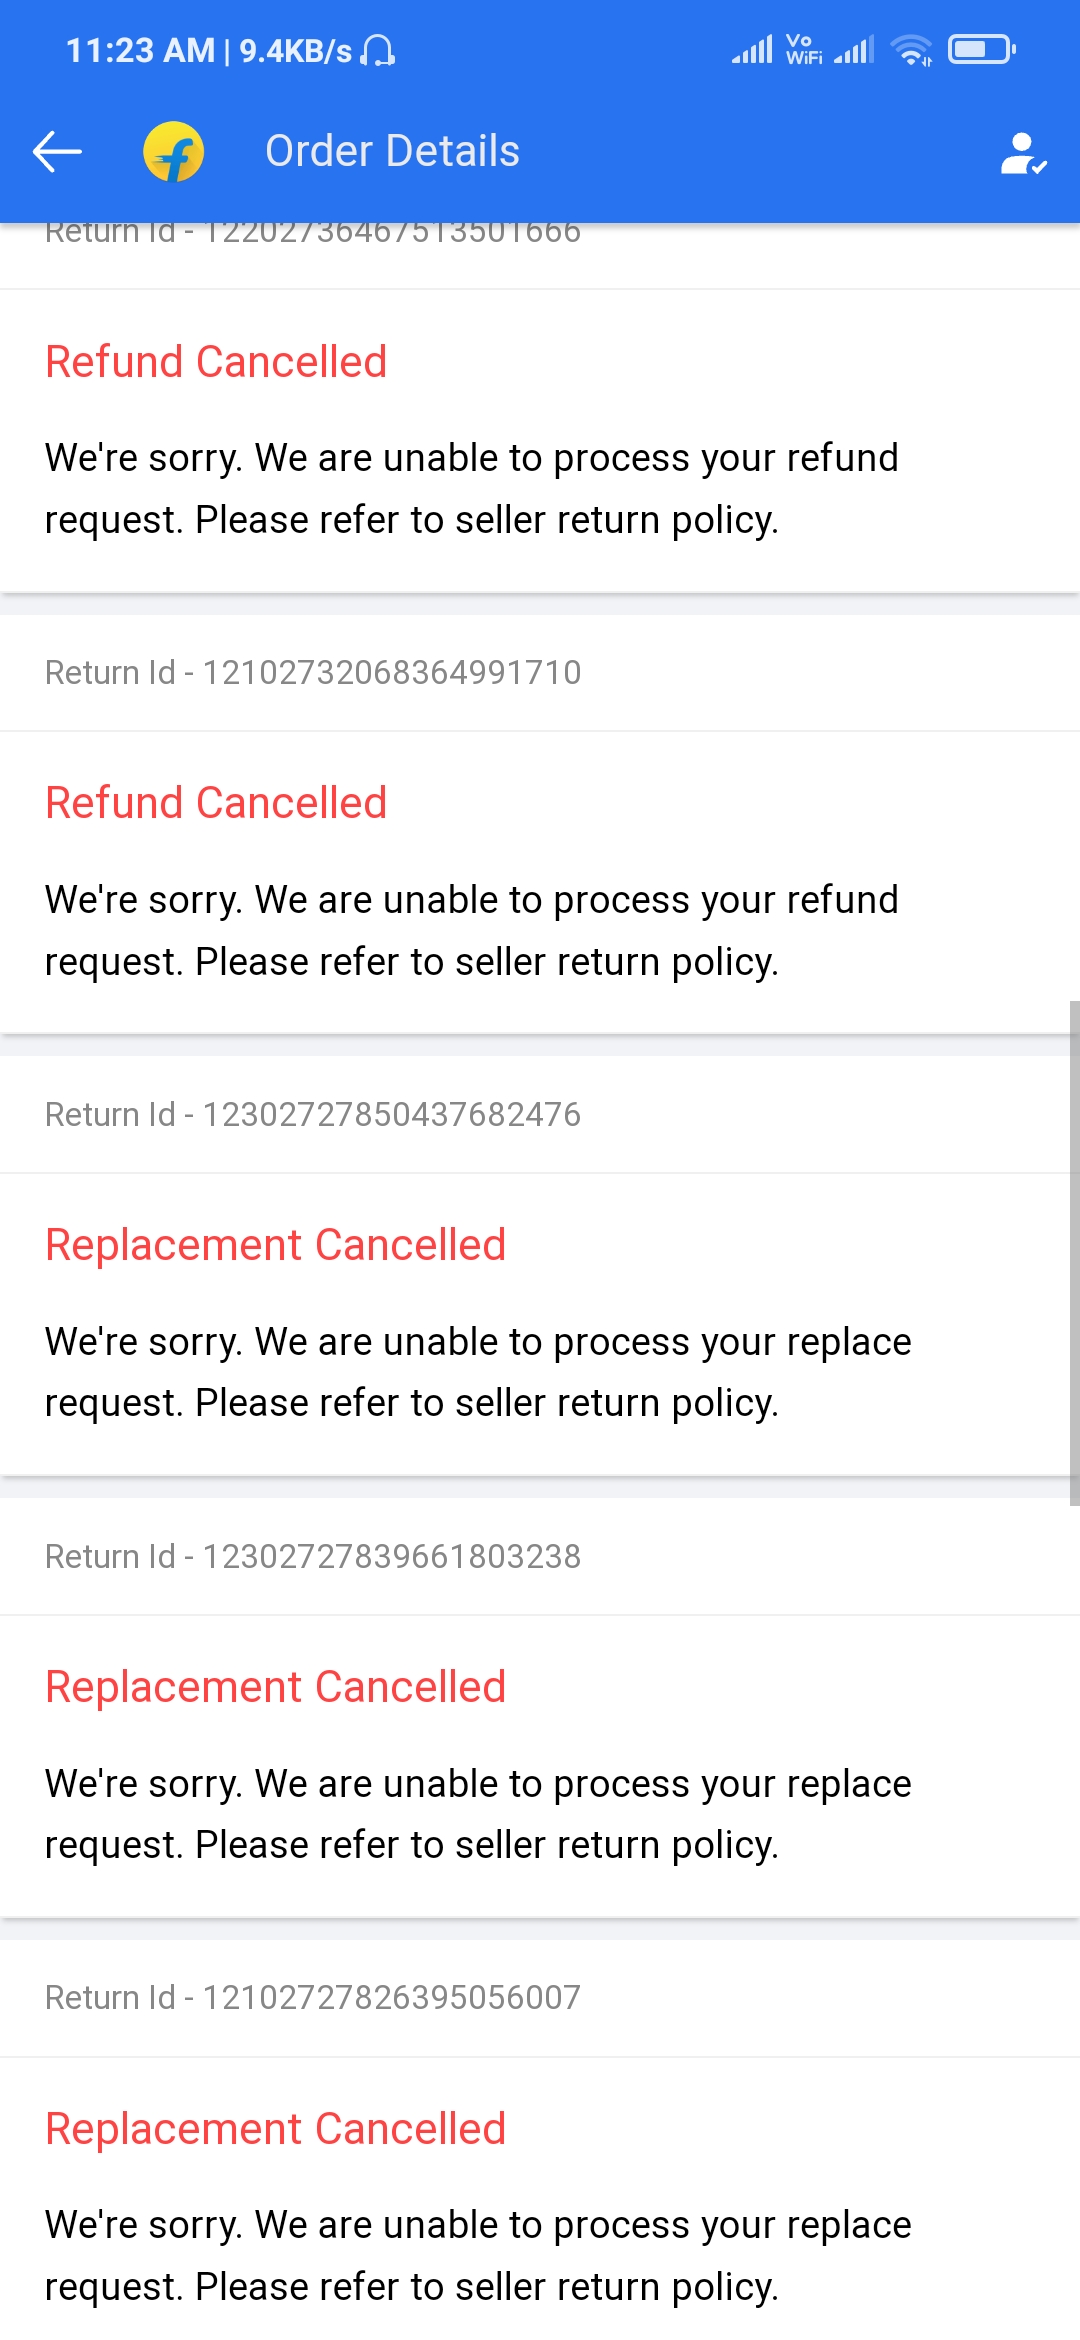Viewport: 1080px width, 2340px height.
Task: Click the vertical scrollbar on right edge
Action: 1074,1252
